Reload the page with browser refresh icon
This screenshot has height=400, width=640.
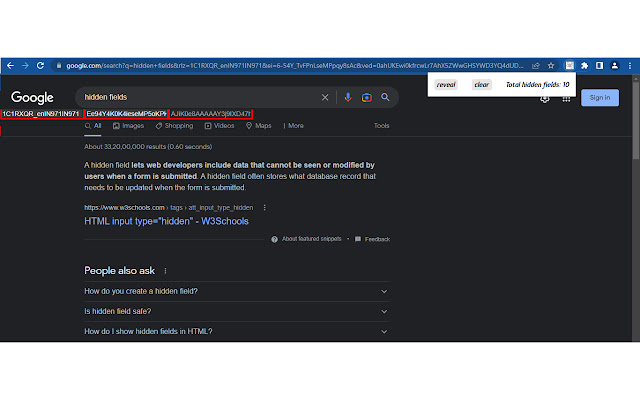point(42,65)
